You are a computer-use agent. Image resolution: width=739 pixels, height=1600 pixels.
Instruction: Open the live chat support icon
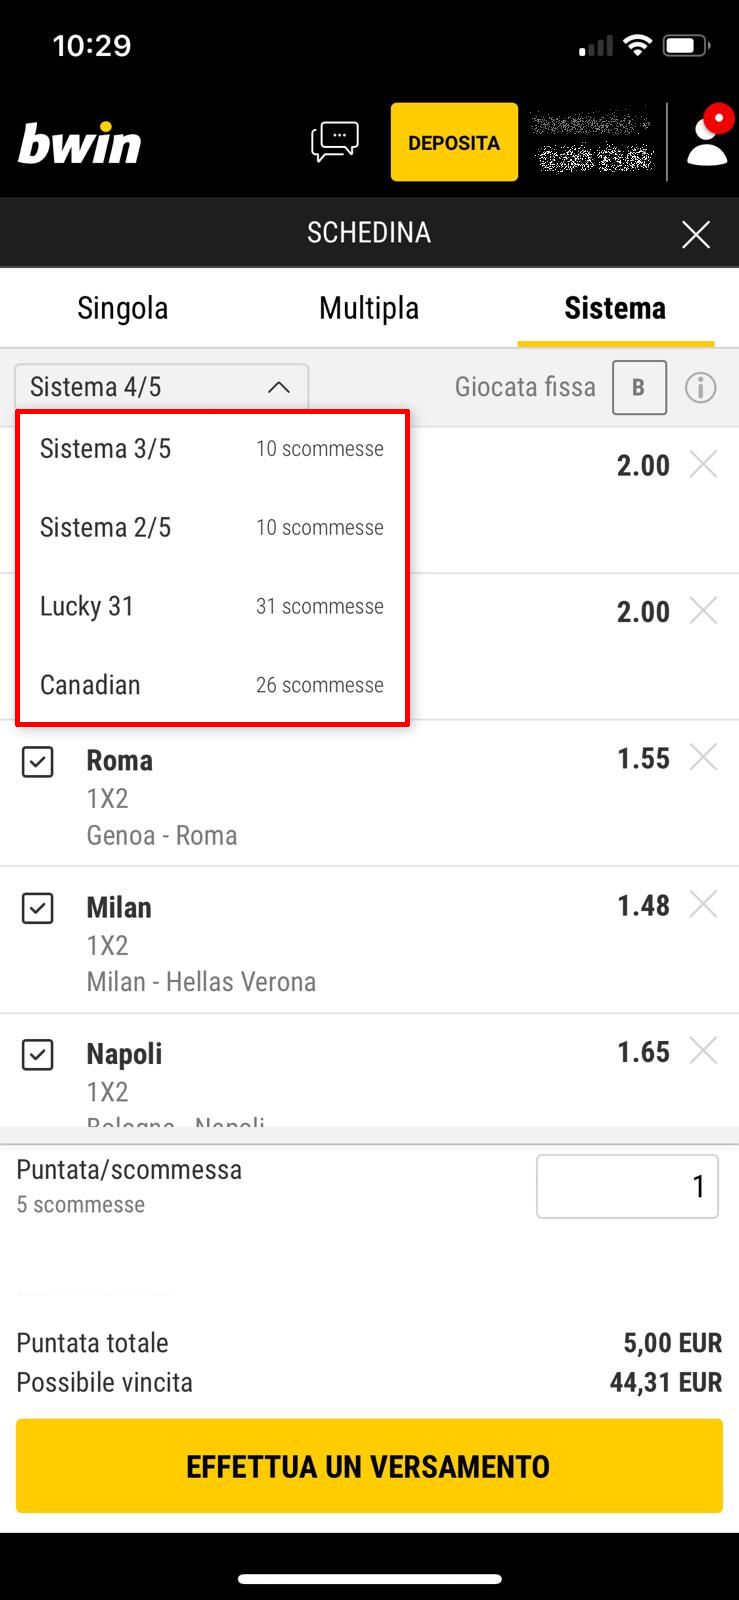[x=335, y=142]
